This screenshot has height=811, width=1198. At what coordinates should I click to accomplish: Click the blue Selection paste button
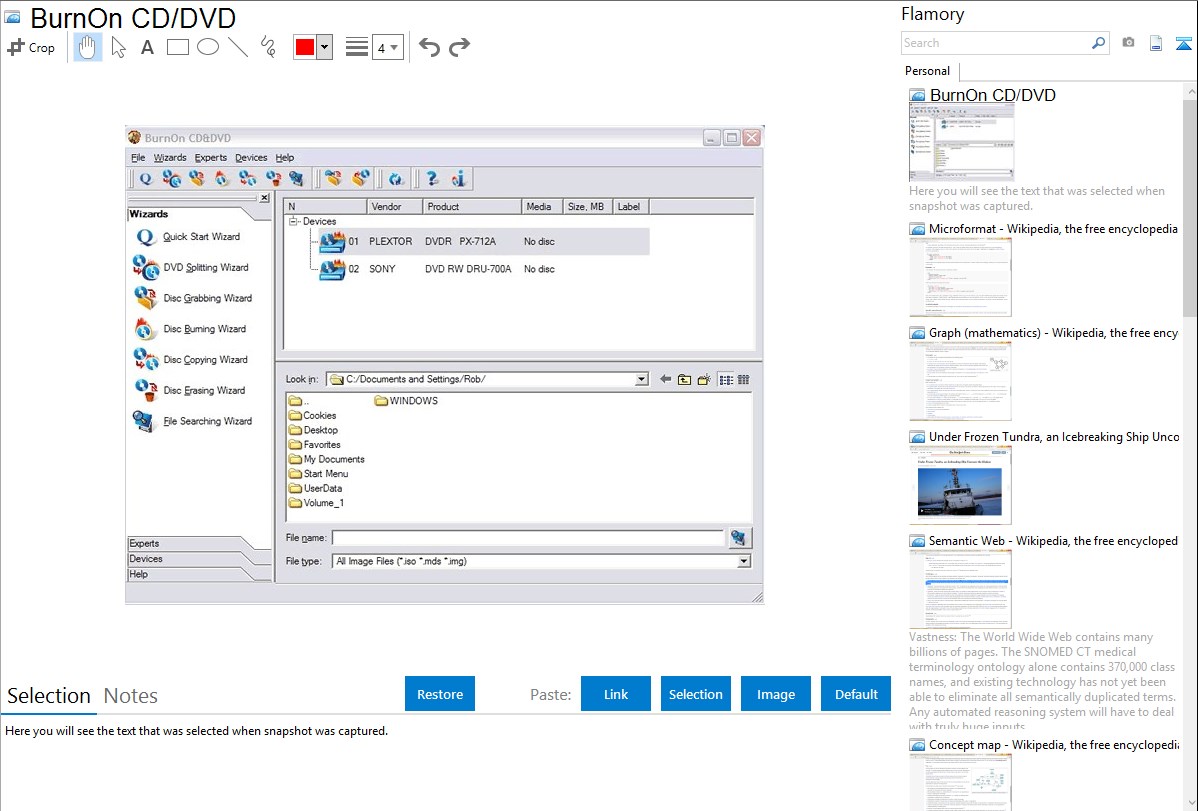tap(695, 694)
